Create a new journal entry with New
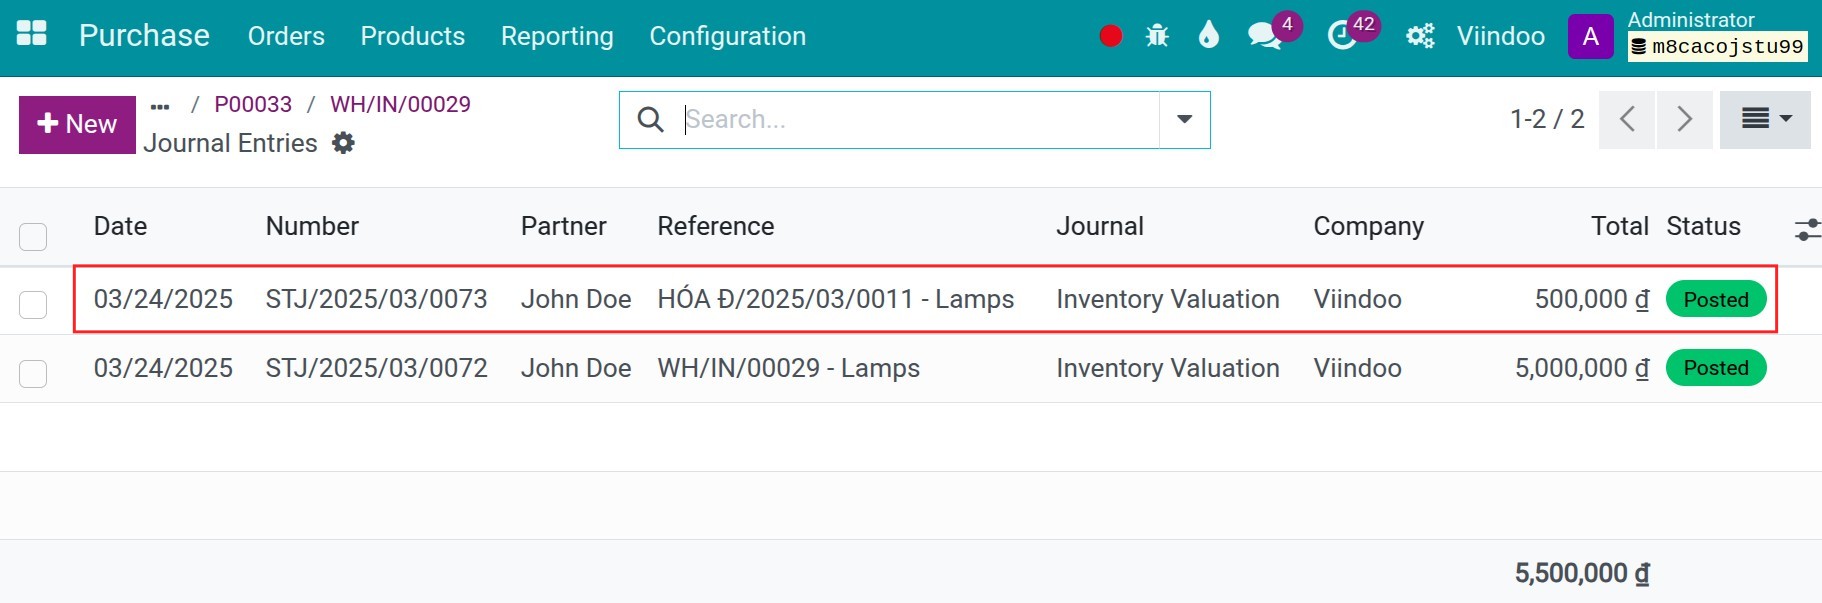Screen dimensions: 1822x603 (x=77, y=124)
